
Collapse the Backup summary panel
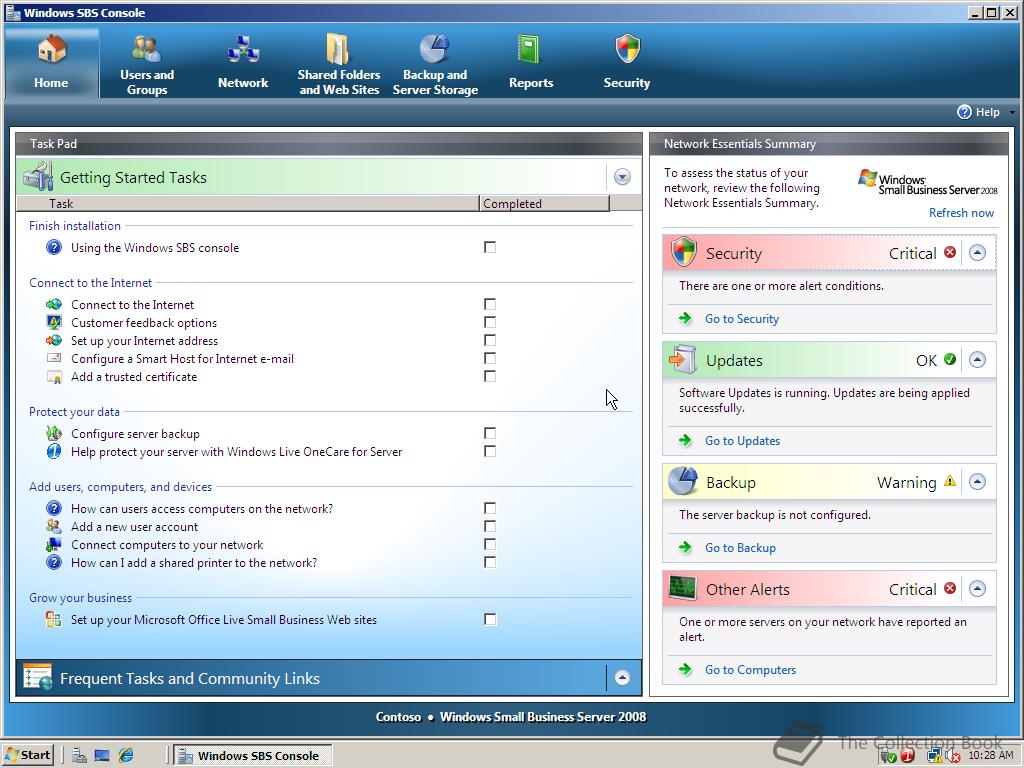(x=977, y=482)
